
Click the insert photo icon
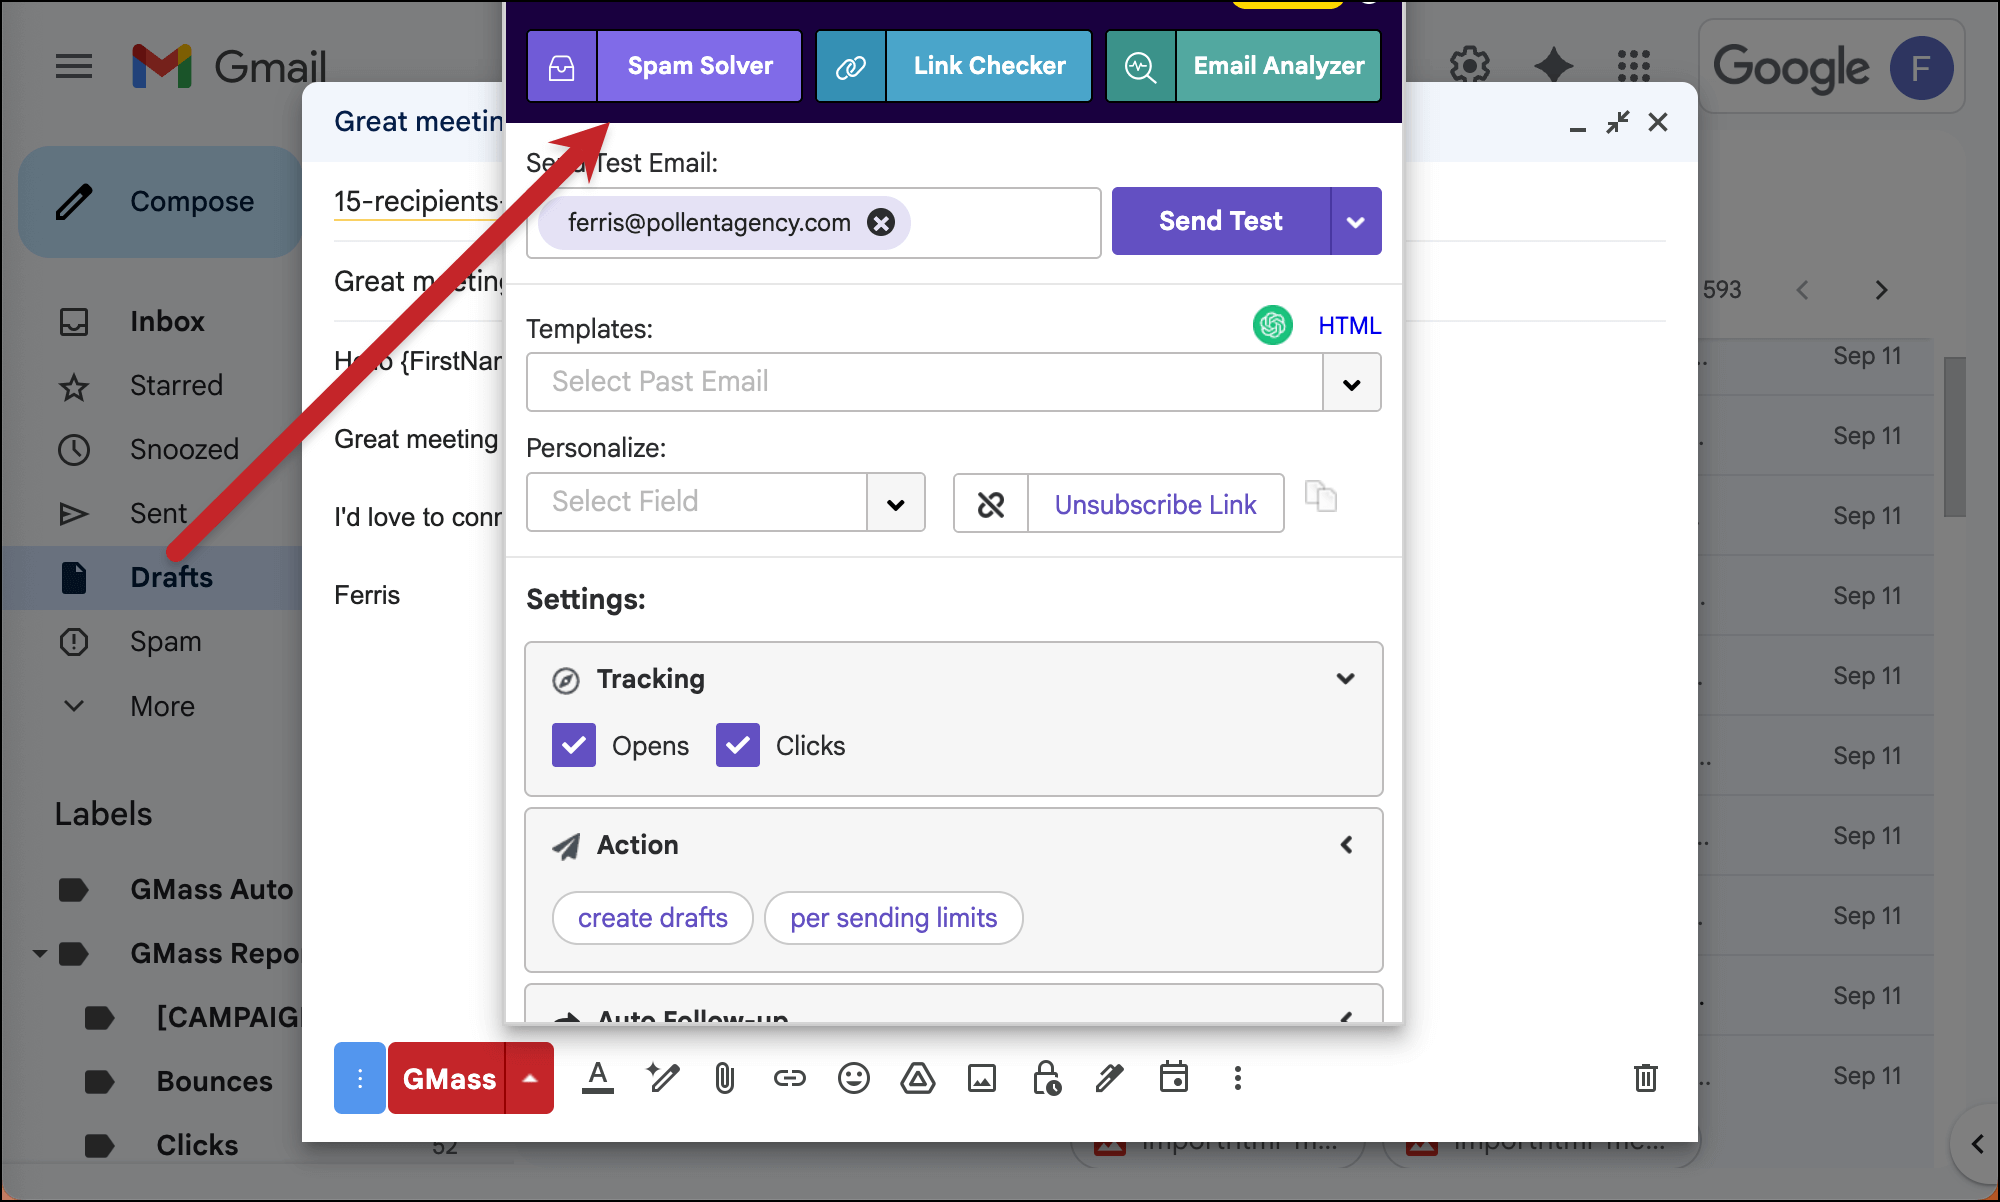[x=981, y=1078]
